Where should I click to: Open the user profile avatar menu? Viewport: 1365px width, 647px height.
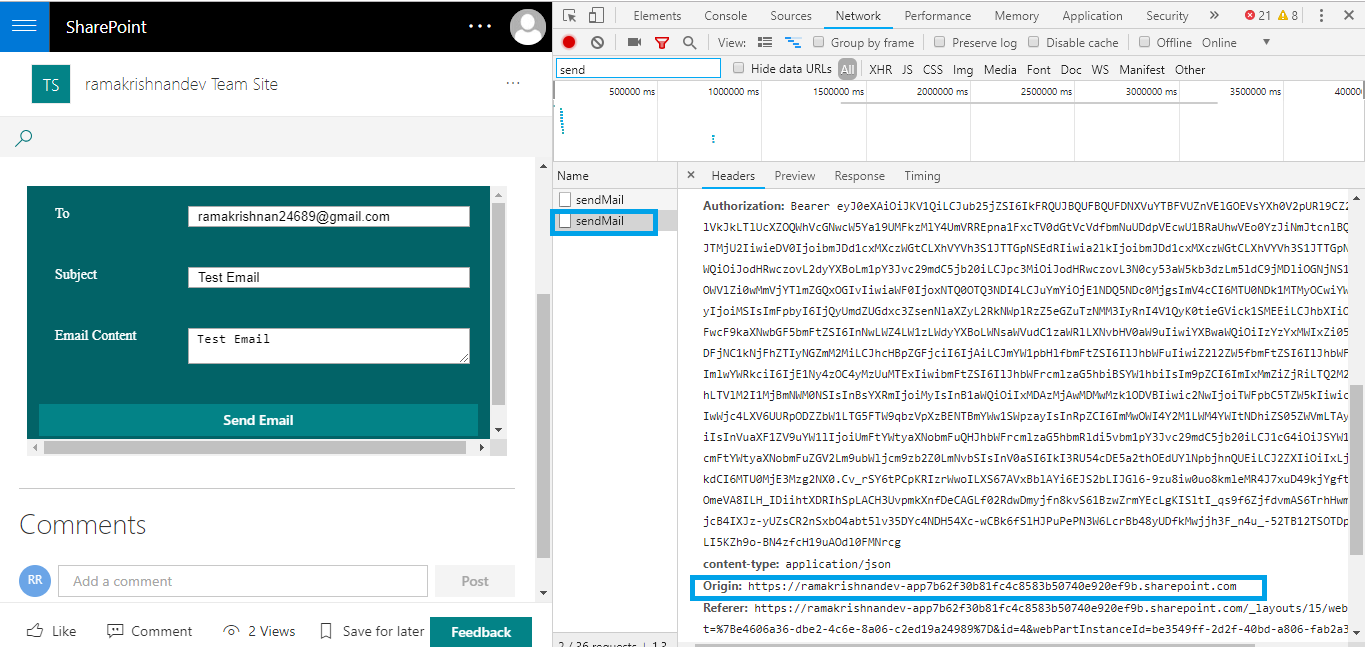point(528,26)
